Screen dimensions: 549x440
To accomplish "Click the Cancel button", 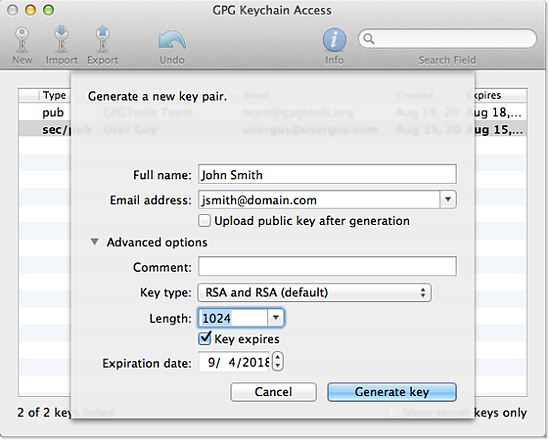I will (x=273, y=392).
